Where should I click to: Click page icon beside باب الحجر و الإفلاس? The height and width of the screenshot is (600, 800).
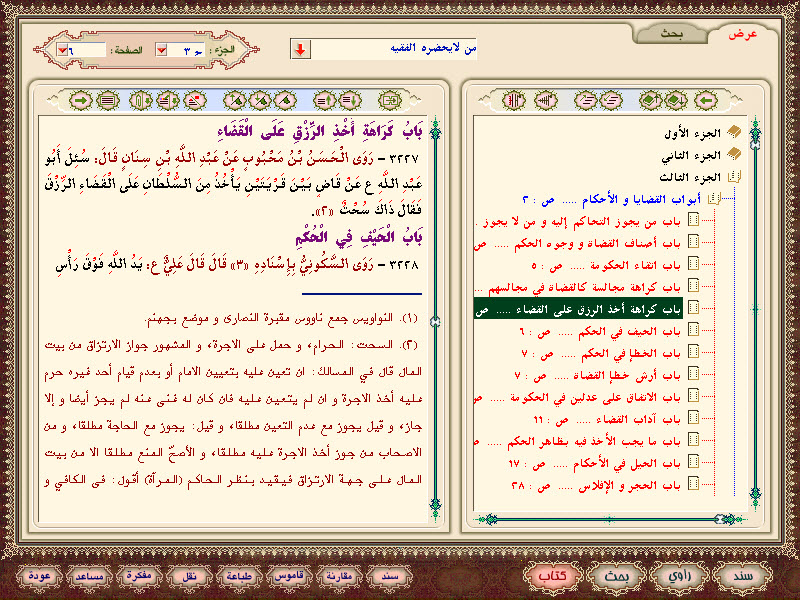[693, 483]
